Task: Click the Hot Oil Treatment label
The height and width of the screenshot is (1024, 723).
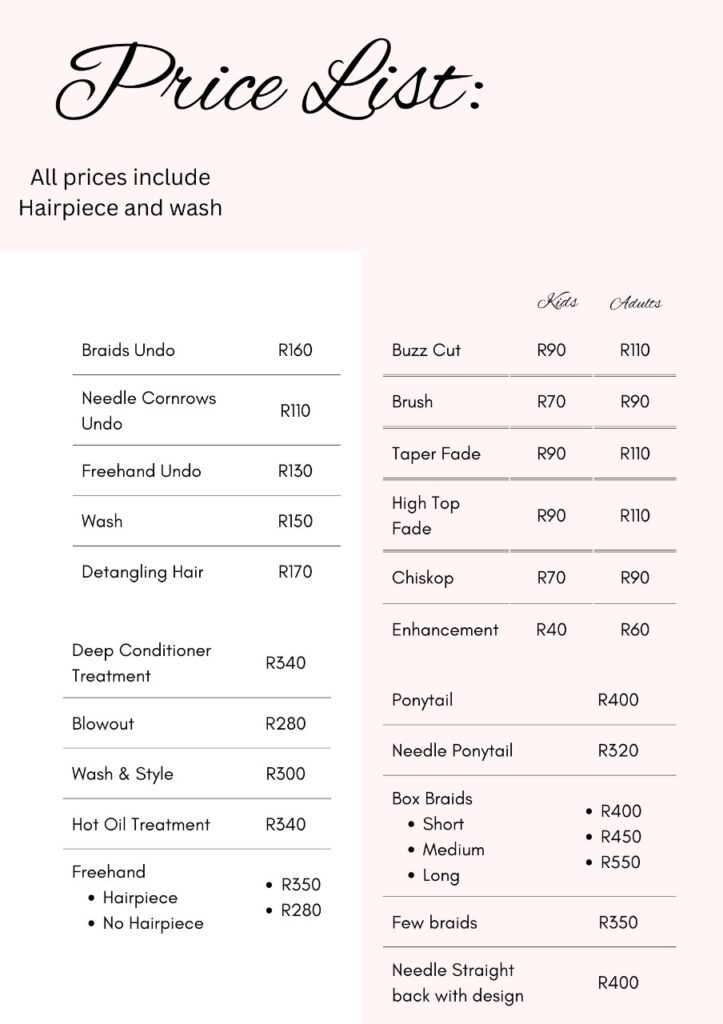Action: pos(141,824)
